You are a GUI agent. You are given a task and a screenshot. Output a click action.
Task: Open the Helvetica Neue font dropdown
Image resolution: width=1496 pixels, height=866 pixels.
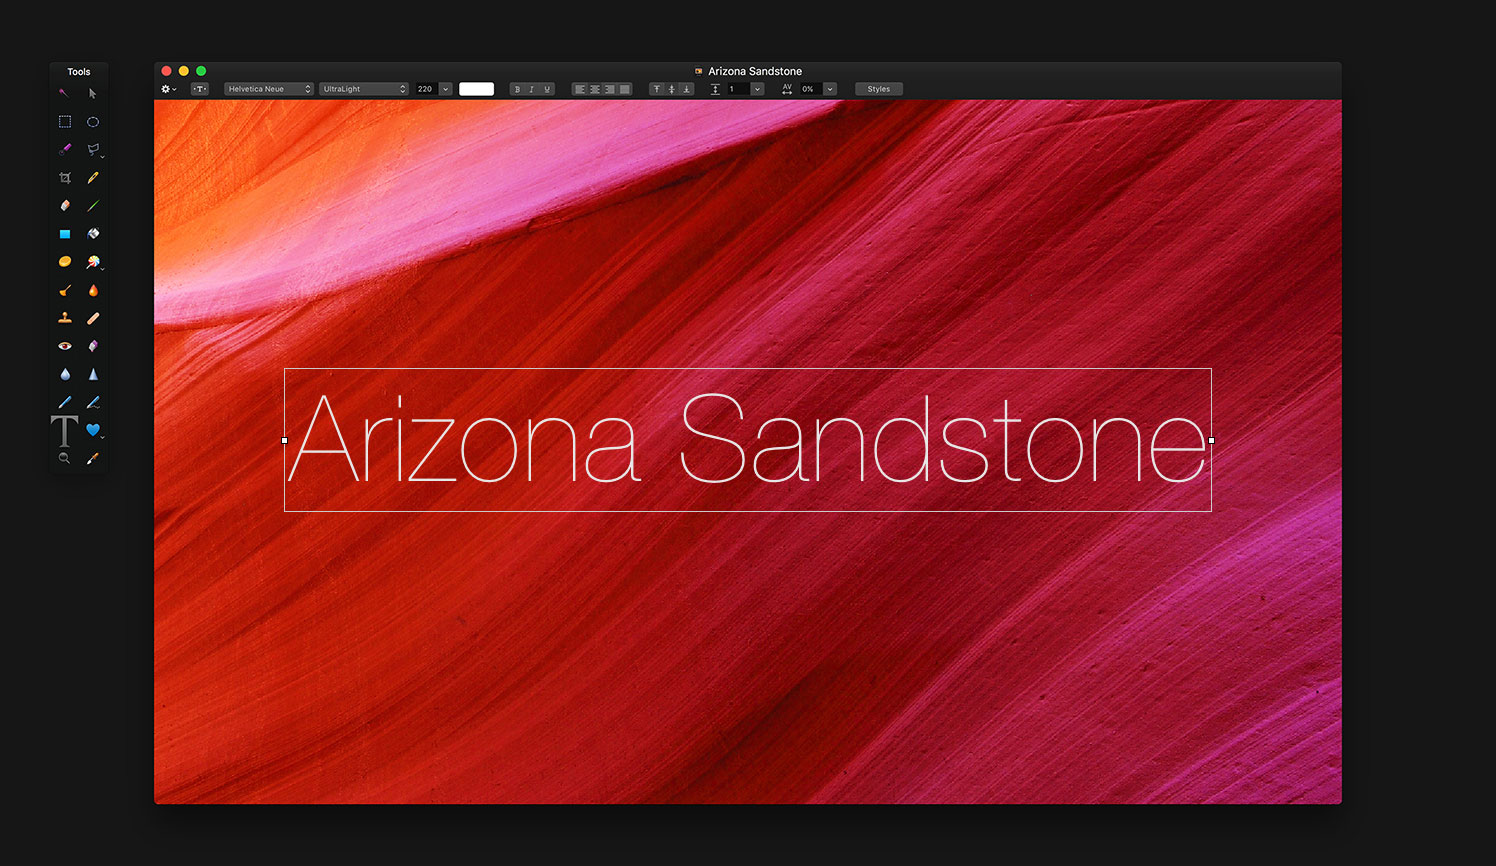click(x=269, y=89)
